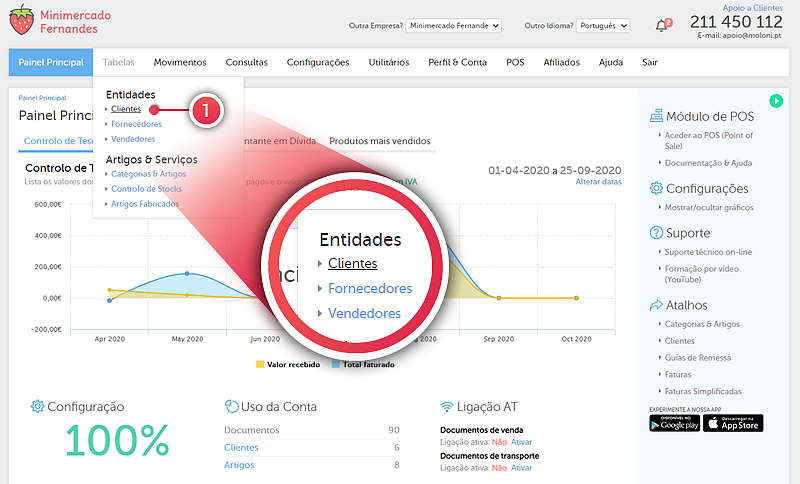Click the green play arrow icon
Viewport: 800px width, 484px height.
(776, 100)
